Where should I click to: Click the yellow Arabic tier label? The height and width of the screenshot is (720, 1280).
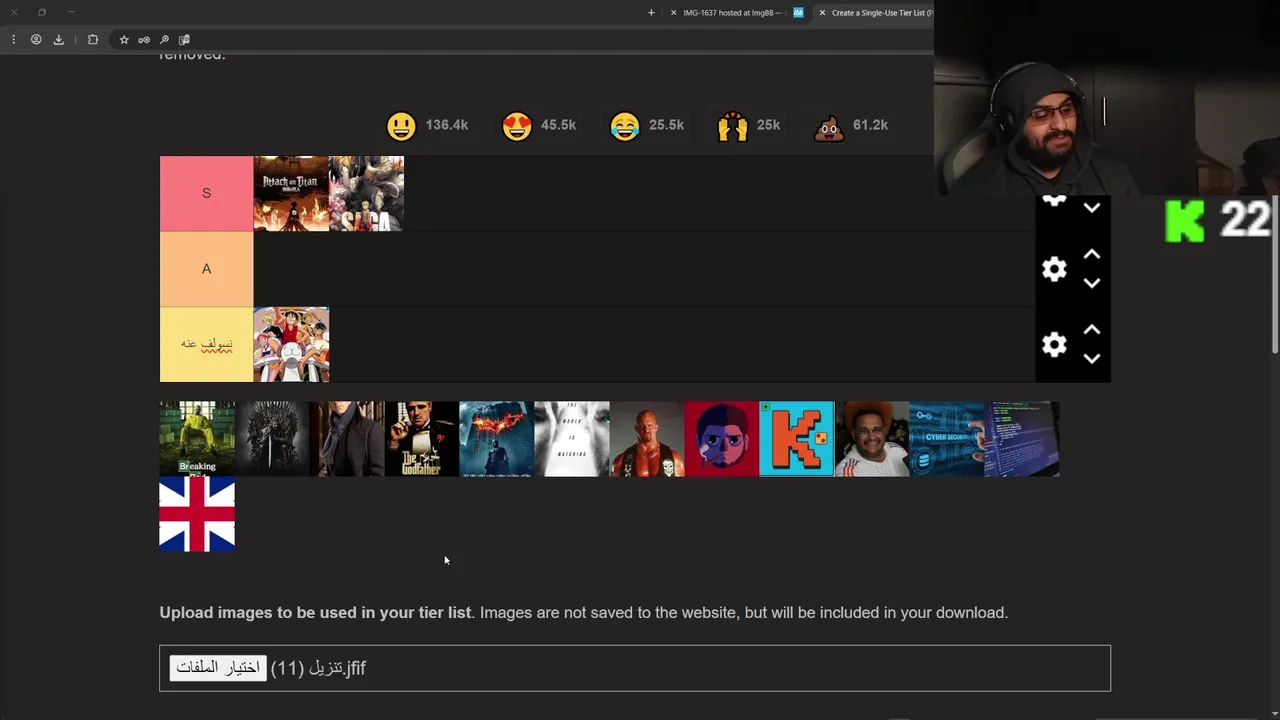pos(206,344)
